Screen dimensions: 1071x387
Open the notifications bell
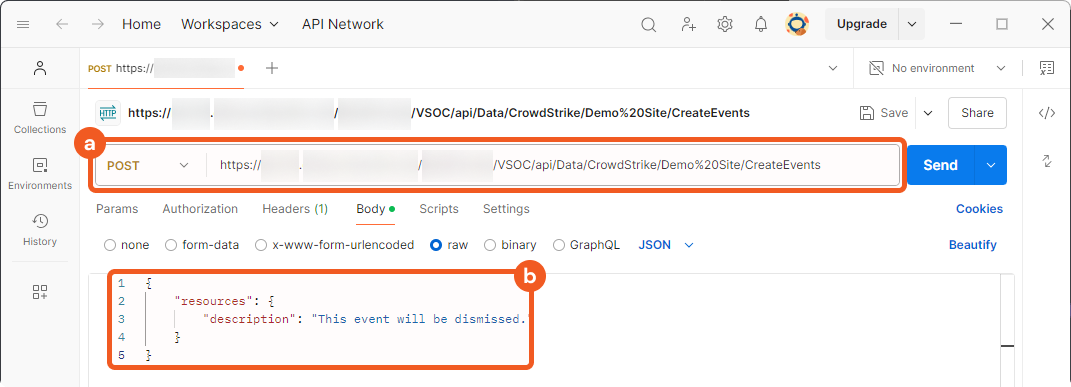click(760, 25)
